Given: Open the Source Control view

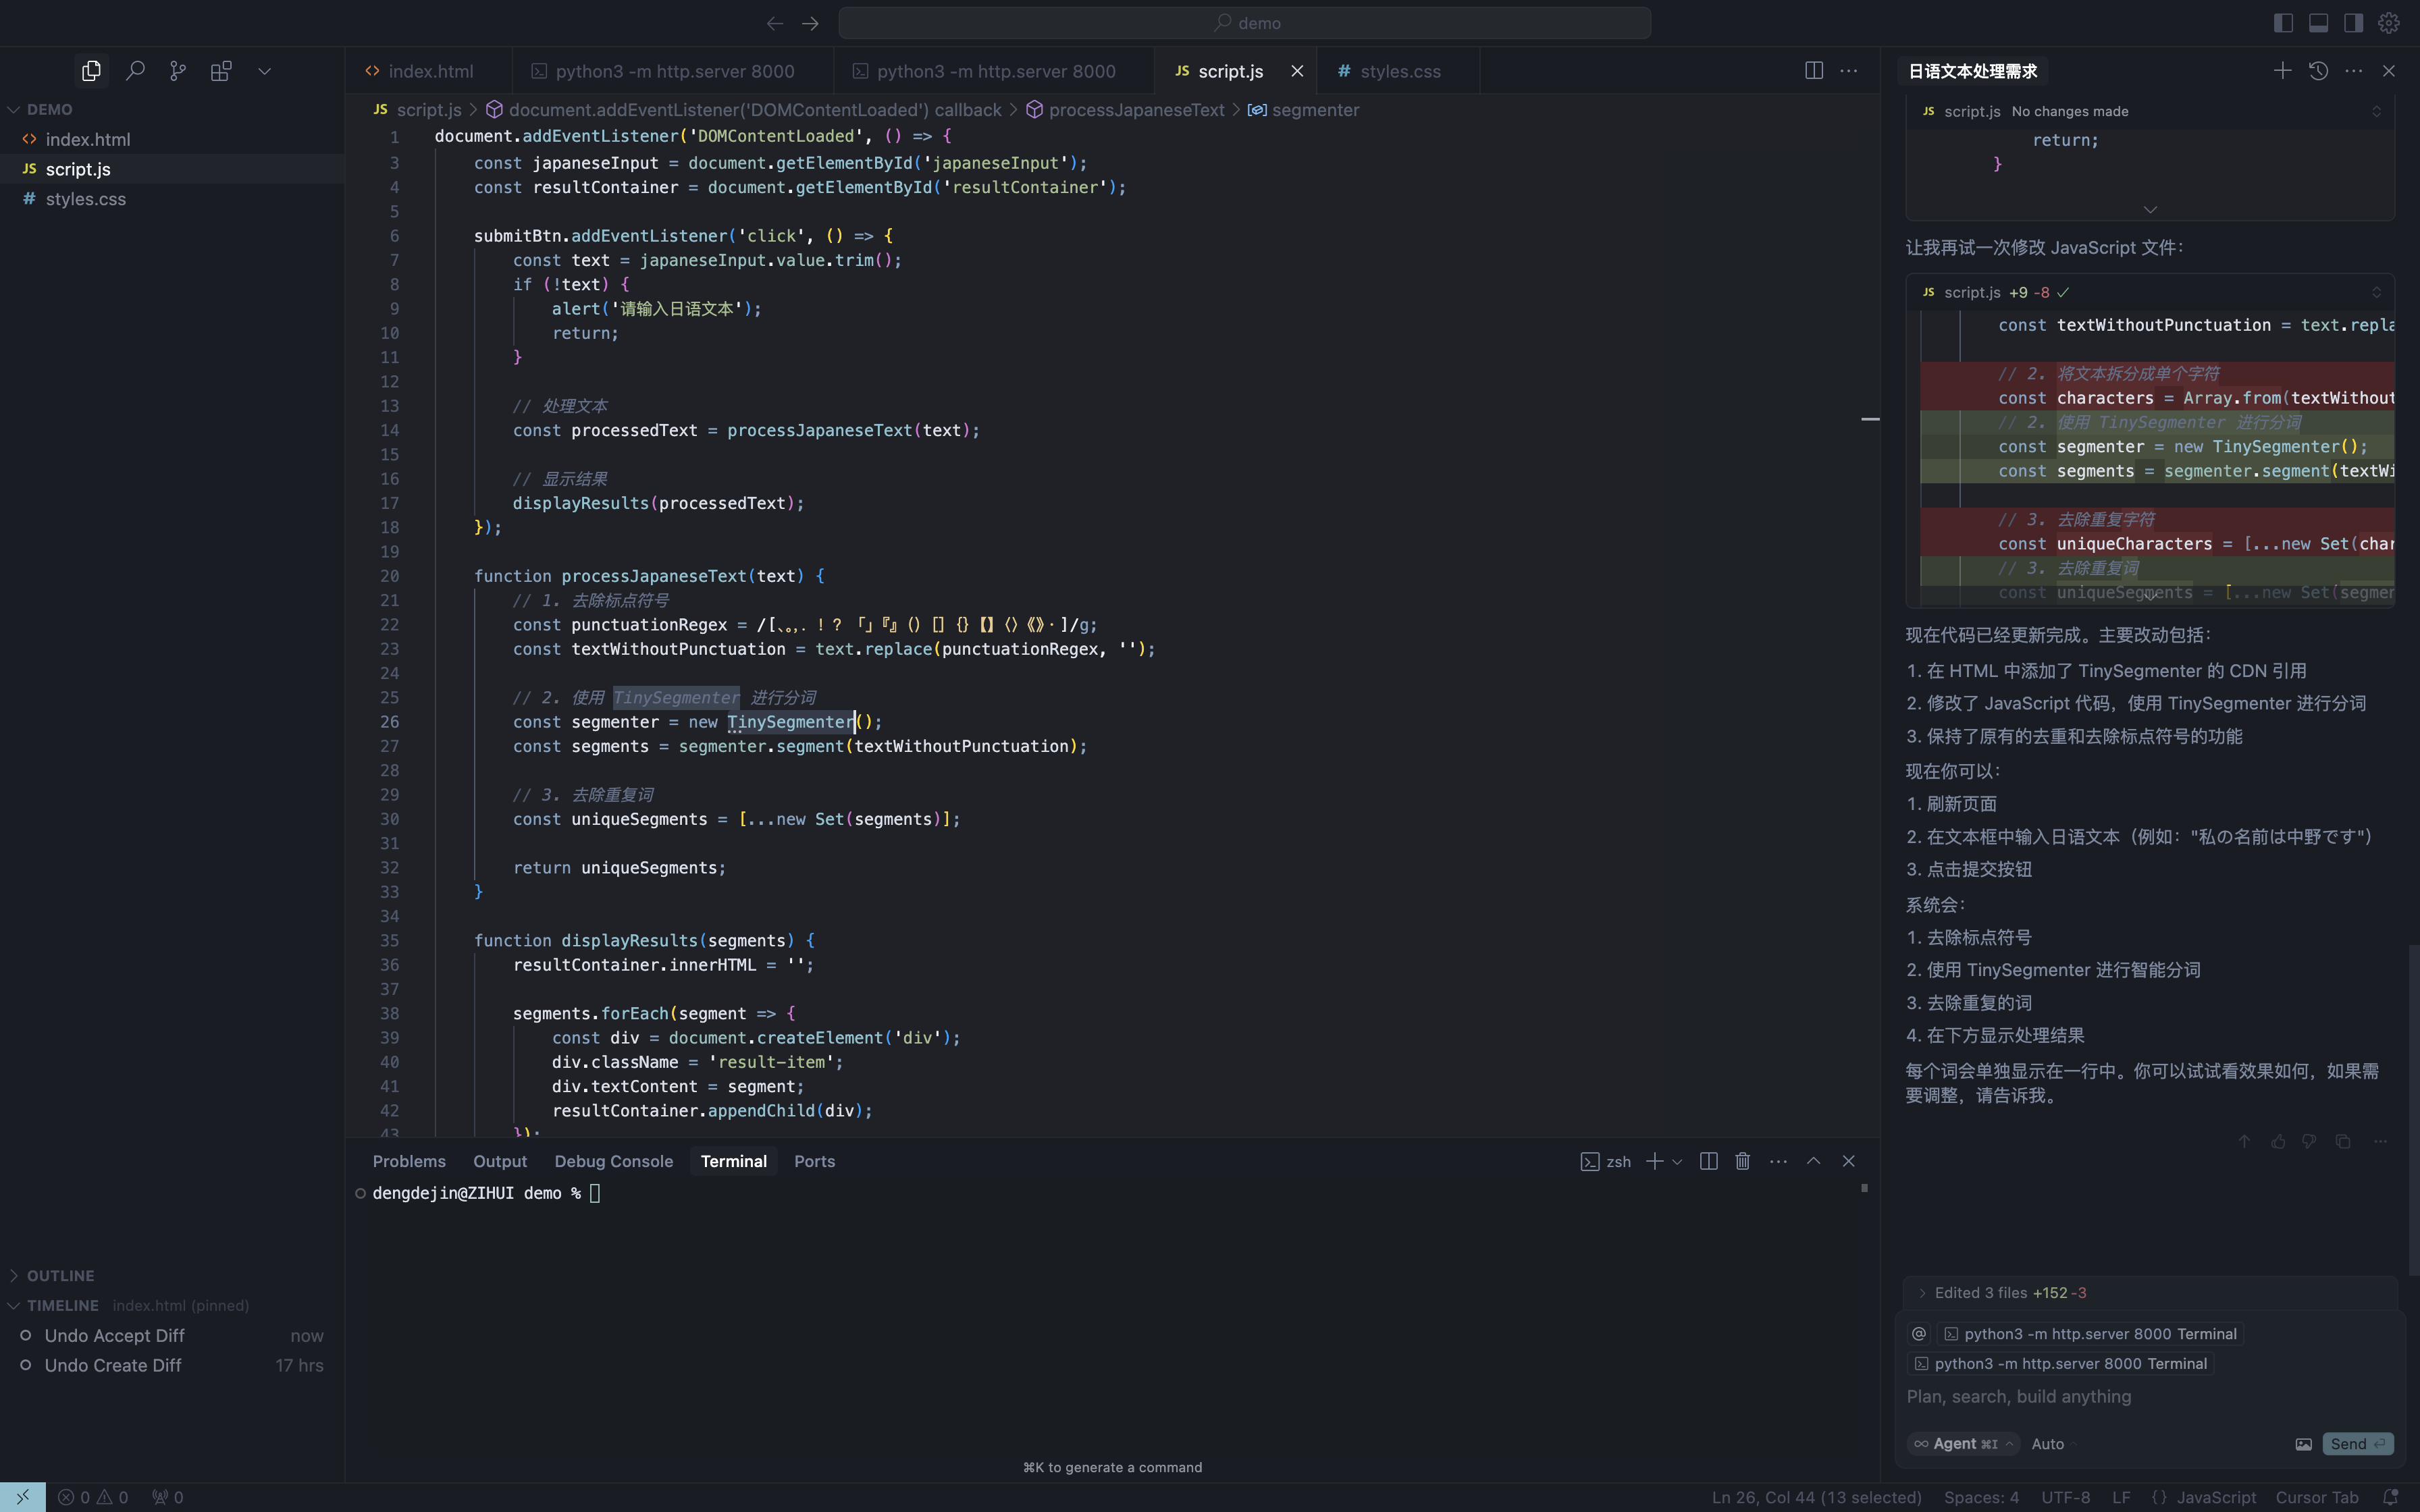Looking at the screenshot, I should click(178, 71).
